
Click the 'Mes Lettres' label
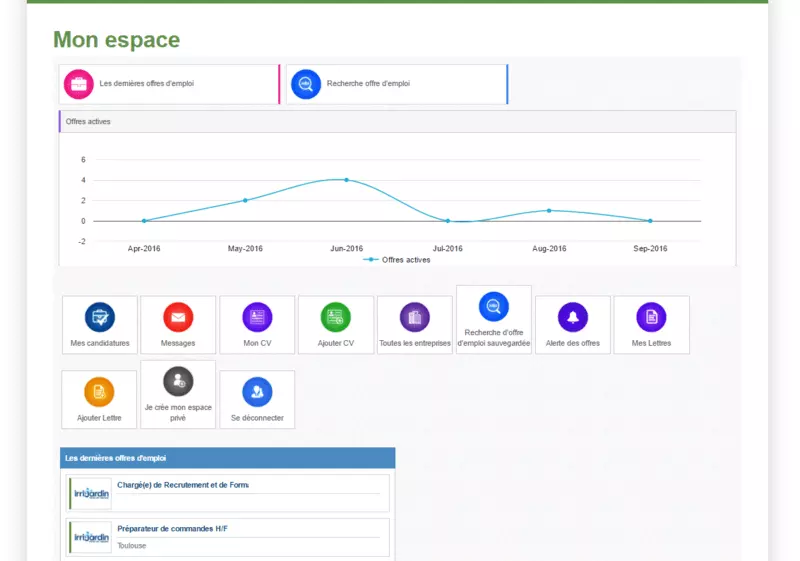(652, 343)
